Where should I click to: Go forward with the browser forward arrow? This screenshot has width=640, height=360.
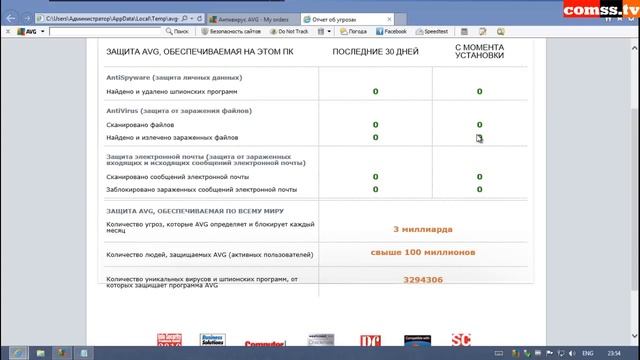pos(27,18)
